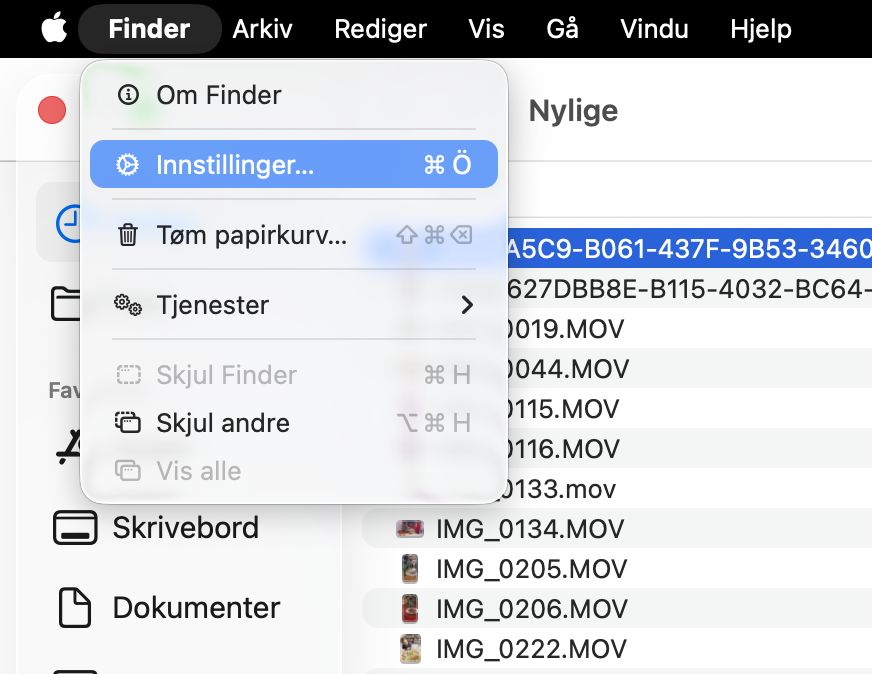Image resolution: width=872 pixels, height=674 pixels.
Task: Open the Tjenester submenu
Action: click(x=294, y=305)
